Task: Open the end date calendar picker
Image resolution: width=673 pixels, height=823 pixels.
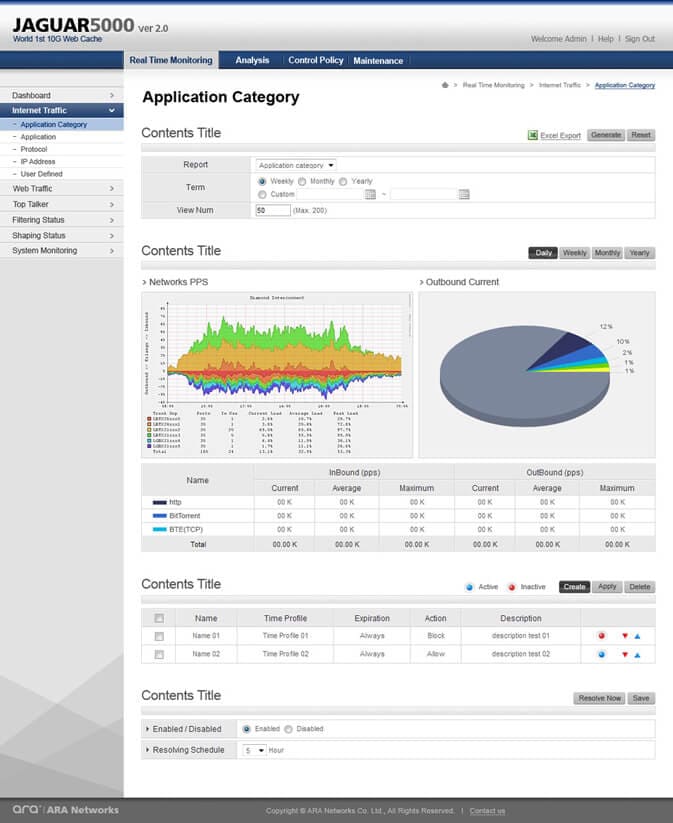Action: (x=464, y=194)
